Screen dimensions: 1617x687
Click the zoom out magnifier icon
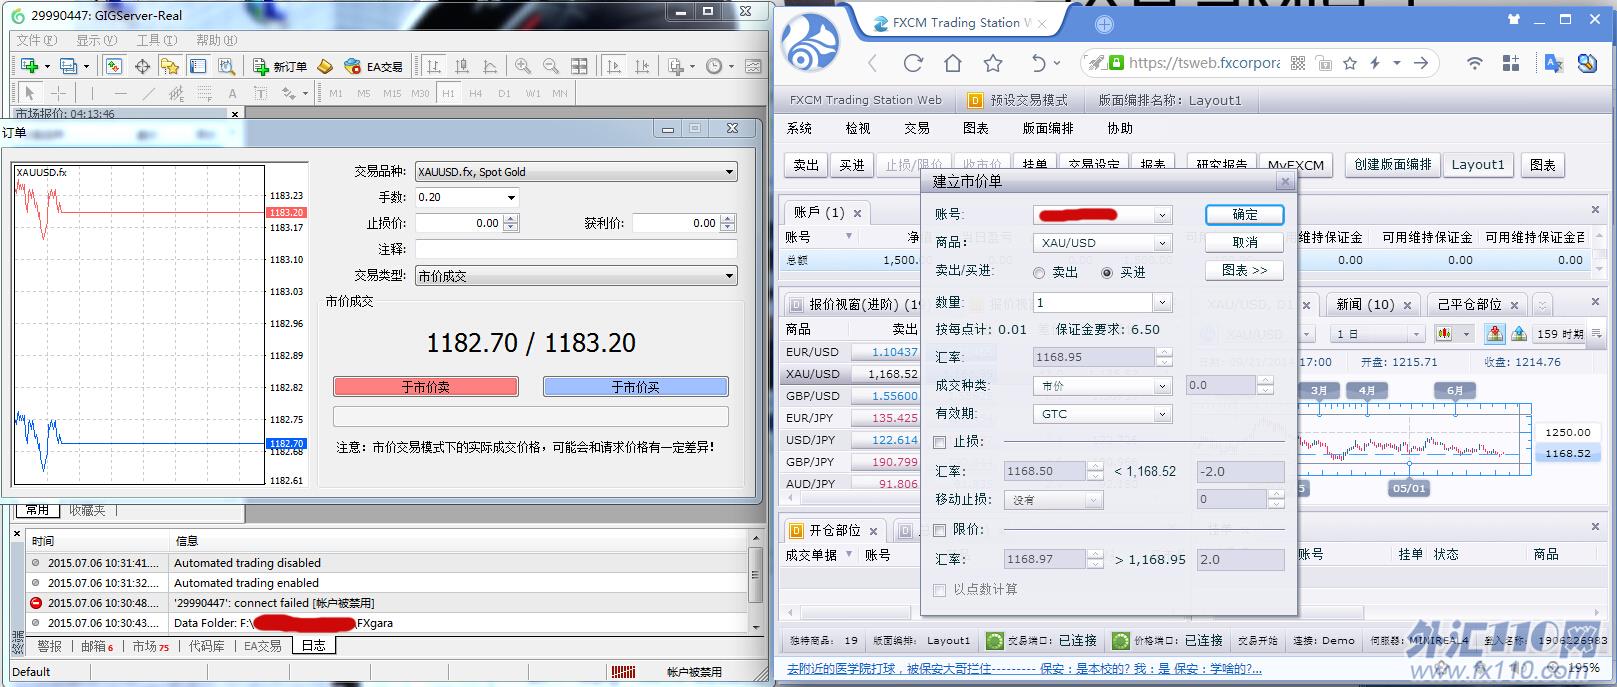[x=551, y=66]
